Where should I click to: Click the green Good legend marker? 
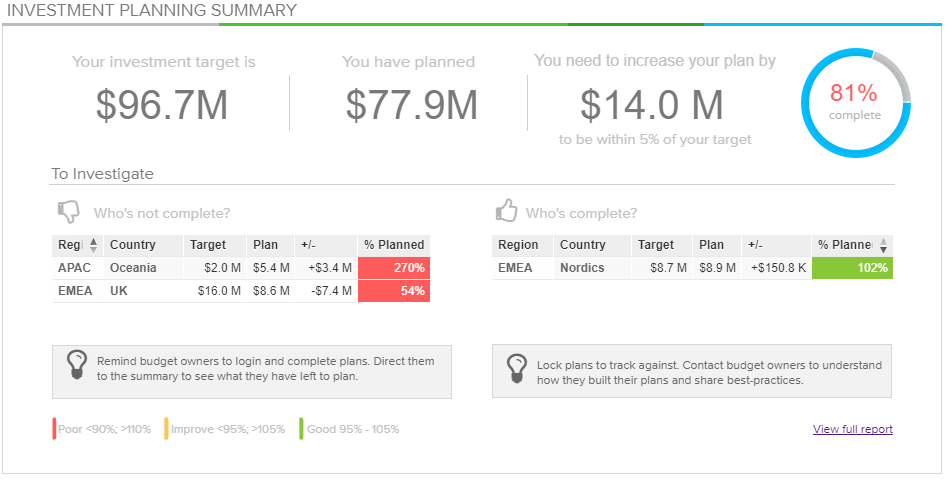tap(301, 429)
